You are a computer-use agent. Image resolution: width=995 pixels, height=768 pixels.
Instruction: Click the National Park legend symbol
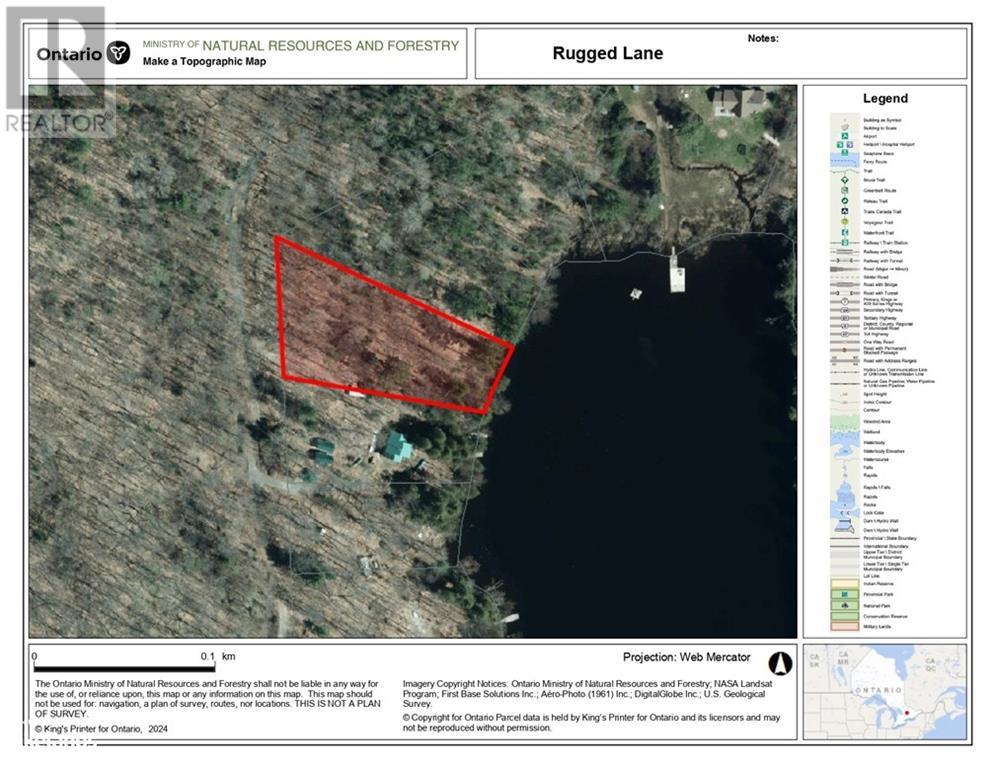coord(844,605)
